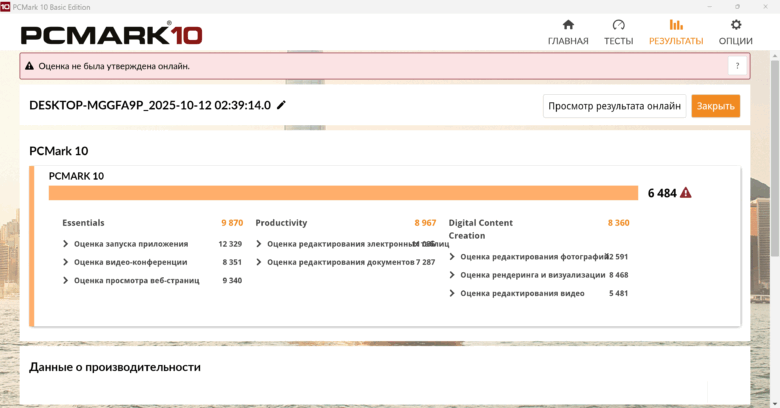Click the Digital Content Creation score 8 360
The height and width of the screenshot is (408, 780).
tap(618, 223)
